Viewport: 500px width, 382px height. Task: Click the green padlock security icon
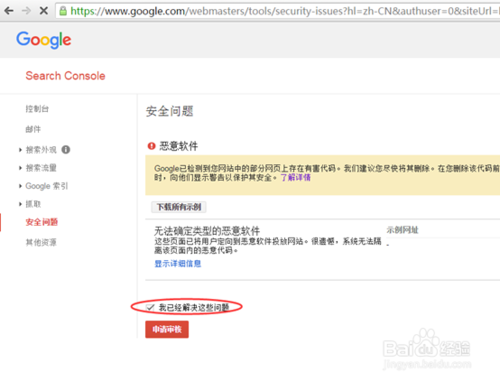(63, 11)
